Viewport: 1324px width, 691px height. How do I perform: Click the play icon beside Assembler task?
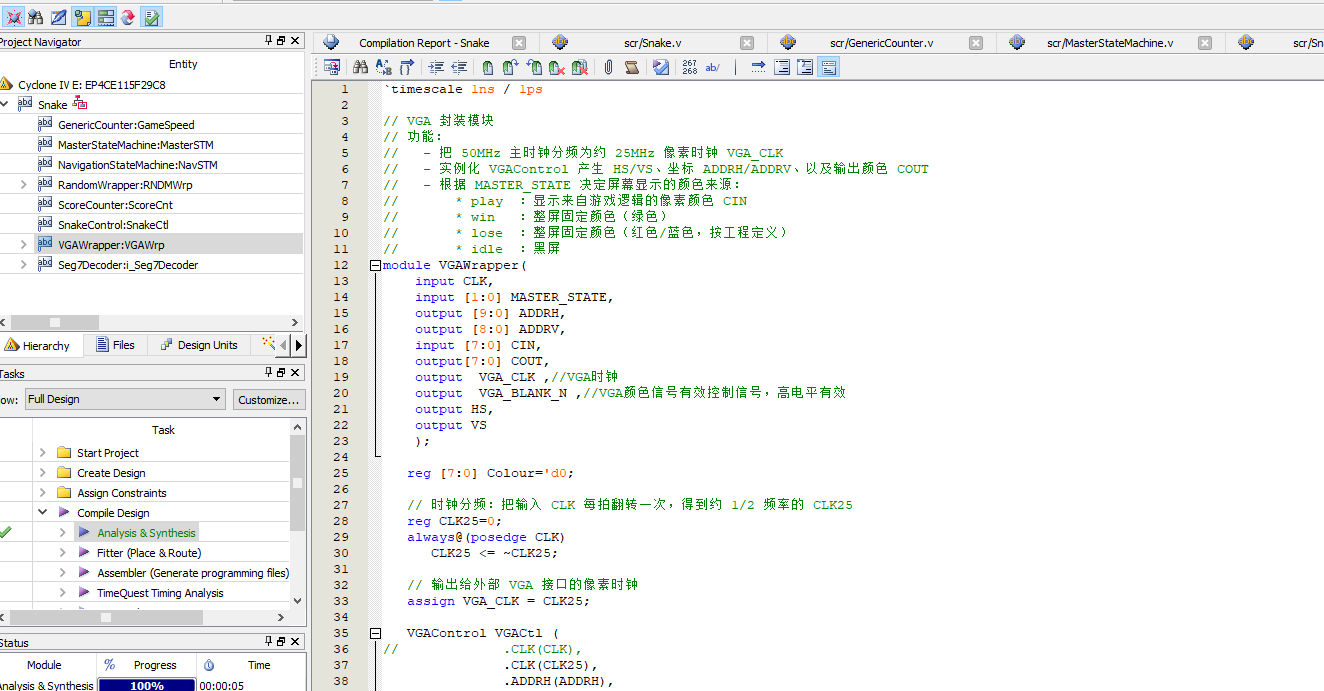click(84, 572)
